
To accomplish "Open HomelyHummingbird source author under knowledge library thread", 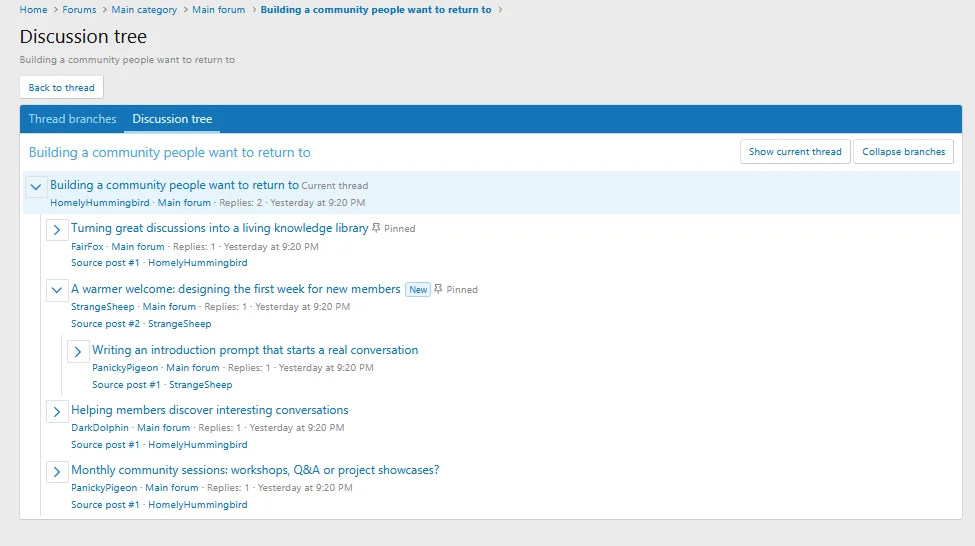I will 198,263.
